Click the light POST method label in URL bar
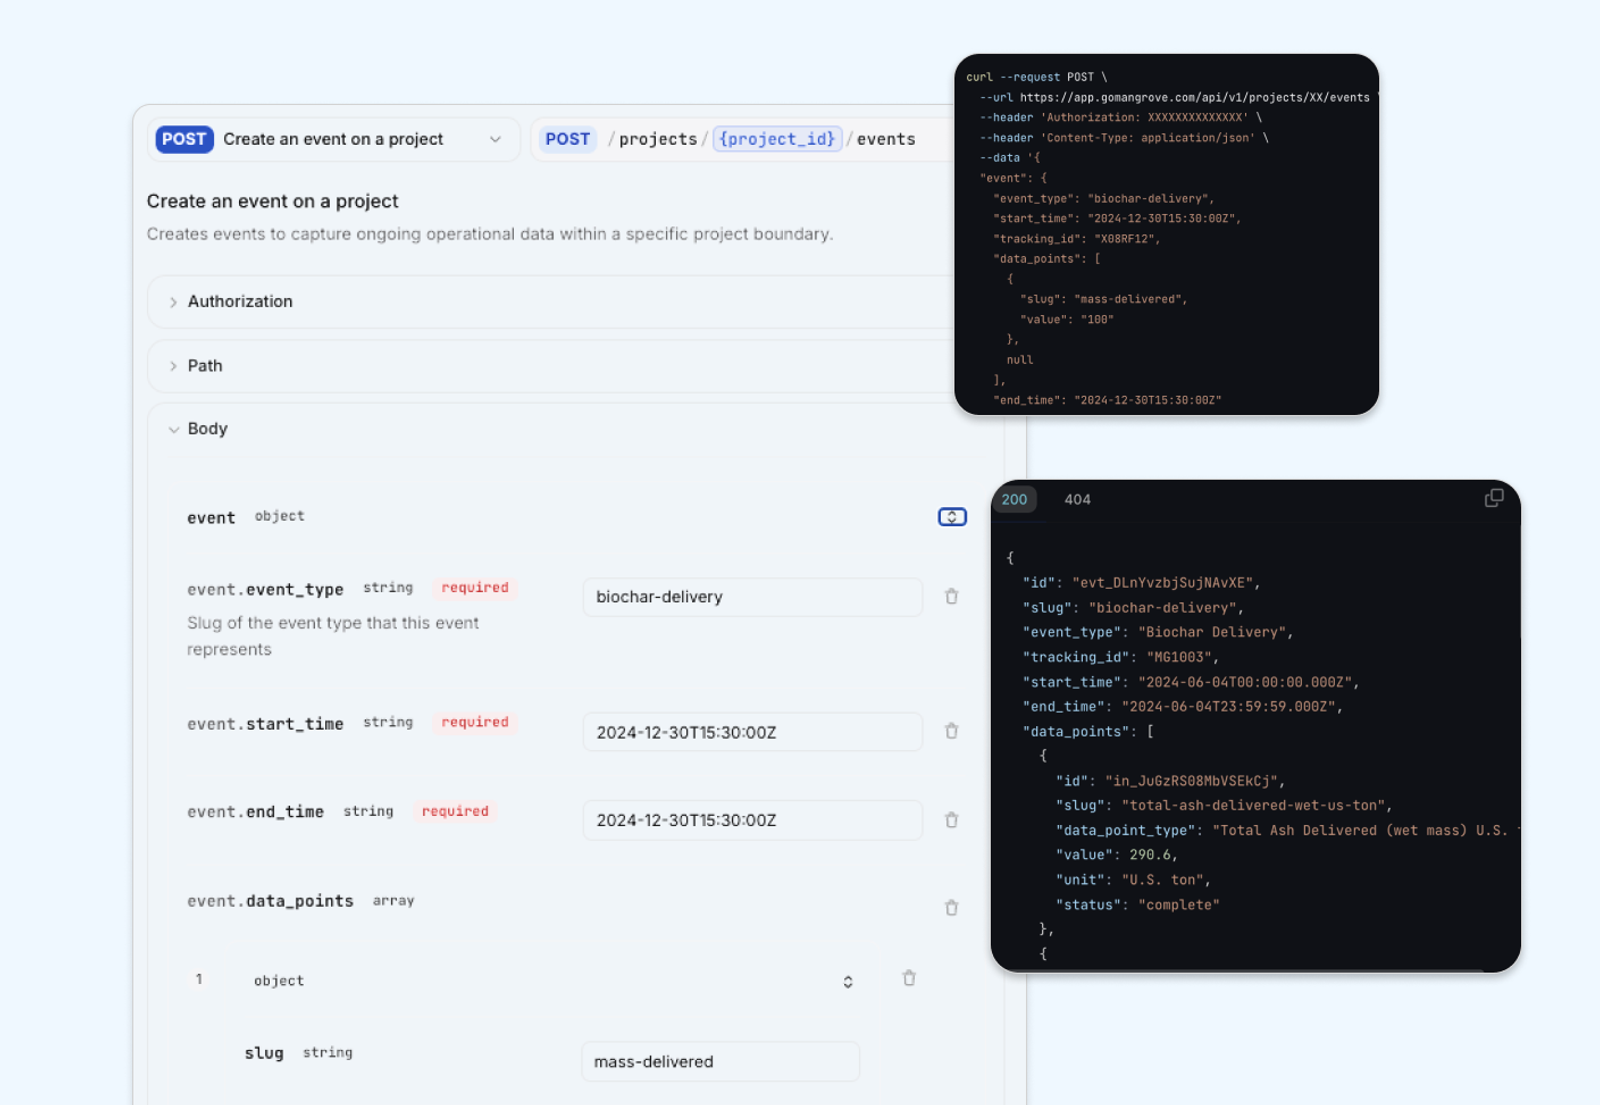1600x1105 pixels. coord(568,139)
